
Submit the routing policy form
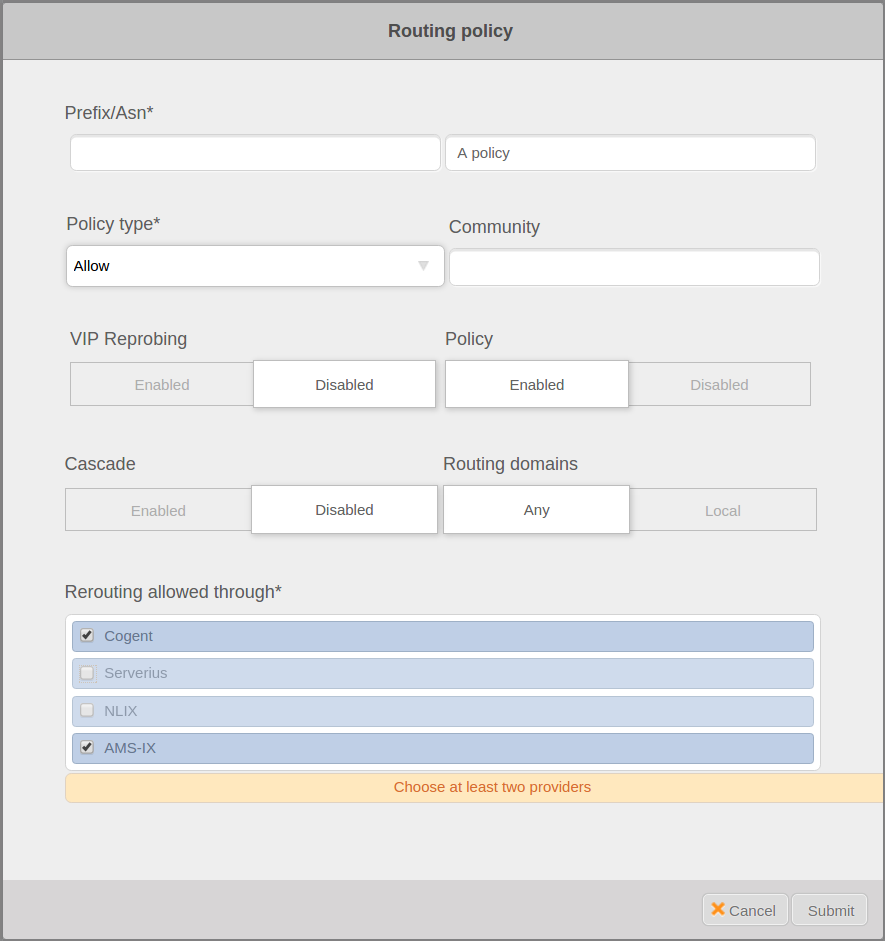(830, 910)
